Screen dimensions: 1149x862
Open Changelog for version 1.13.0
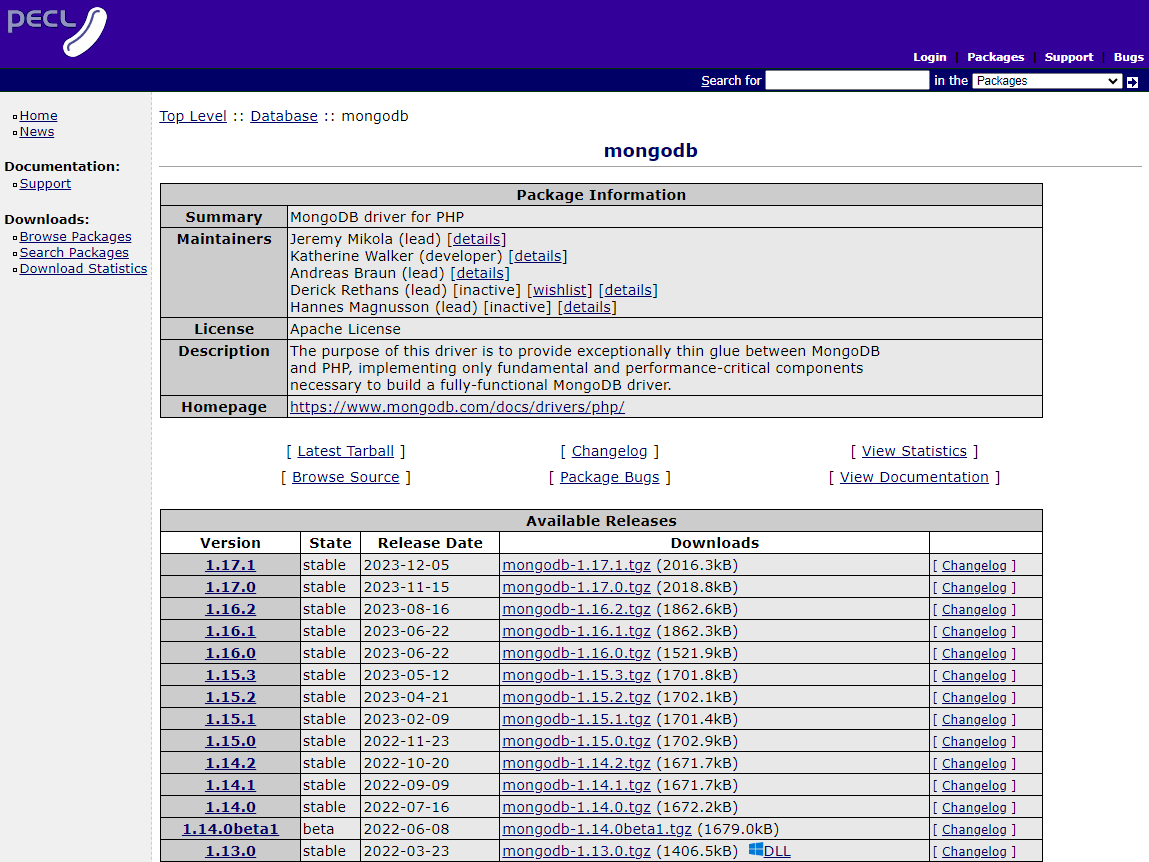pos(974,852)
